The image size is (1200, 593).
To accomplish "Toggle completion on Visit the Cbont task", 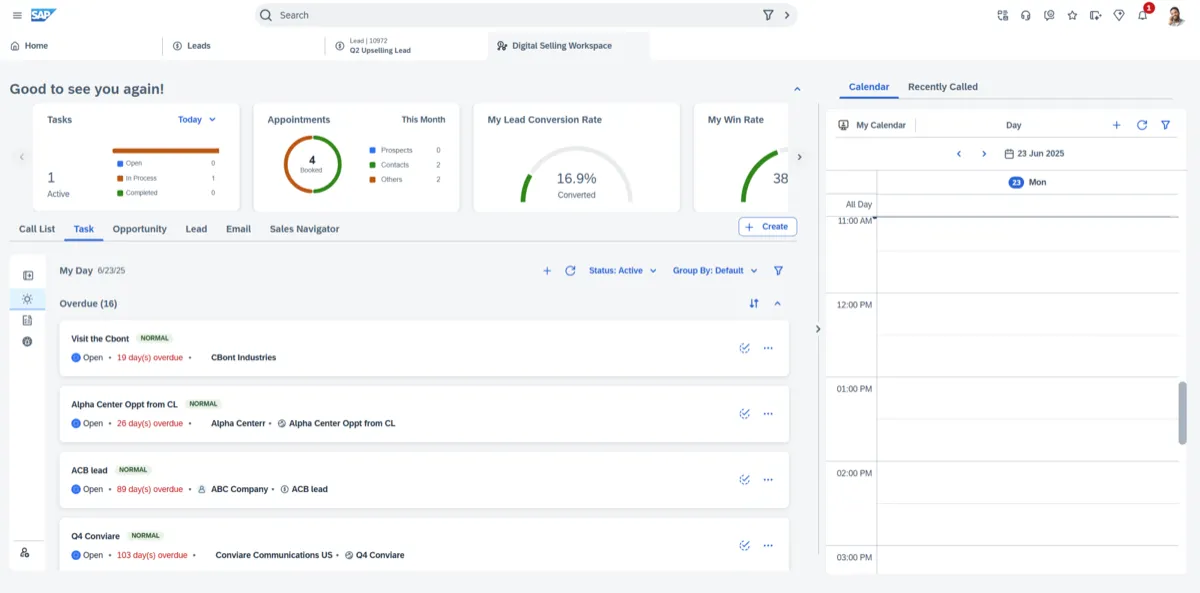I will [x=743, y=347].
